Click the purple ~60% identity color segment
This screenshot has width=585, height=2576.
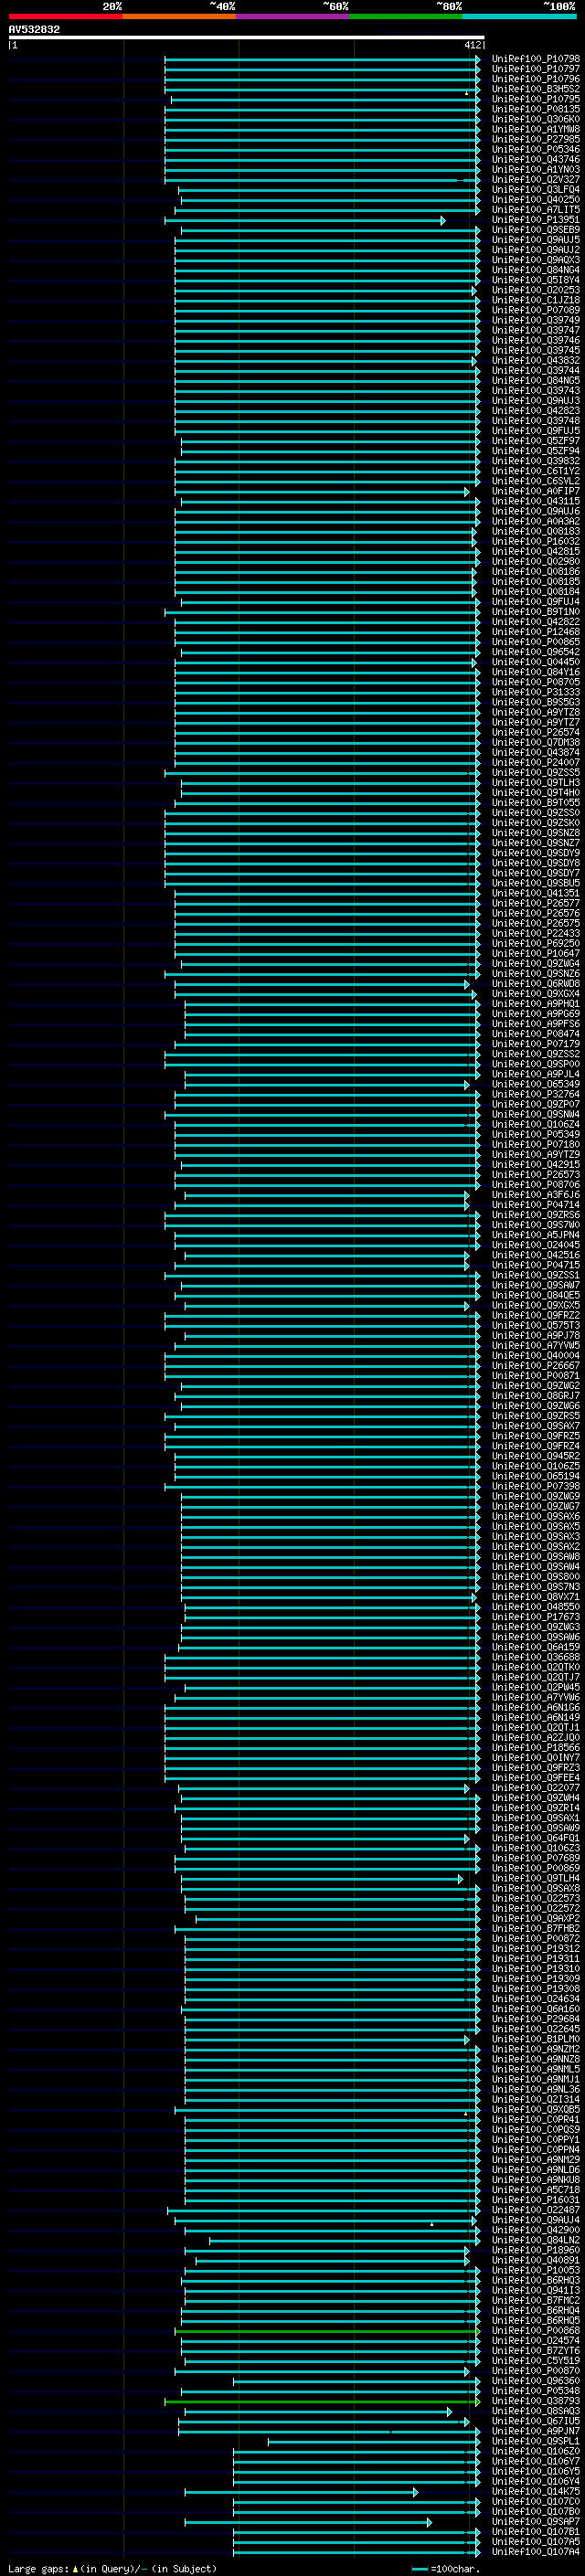pyautogui.click(x=293, y=16)
